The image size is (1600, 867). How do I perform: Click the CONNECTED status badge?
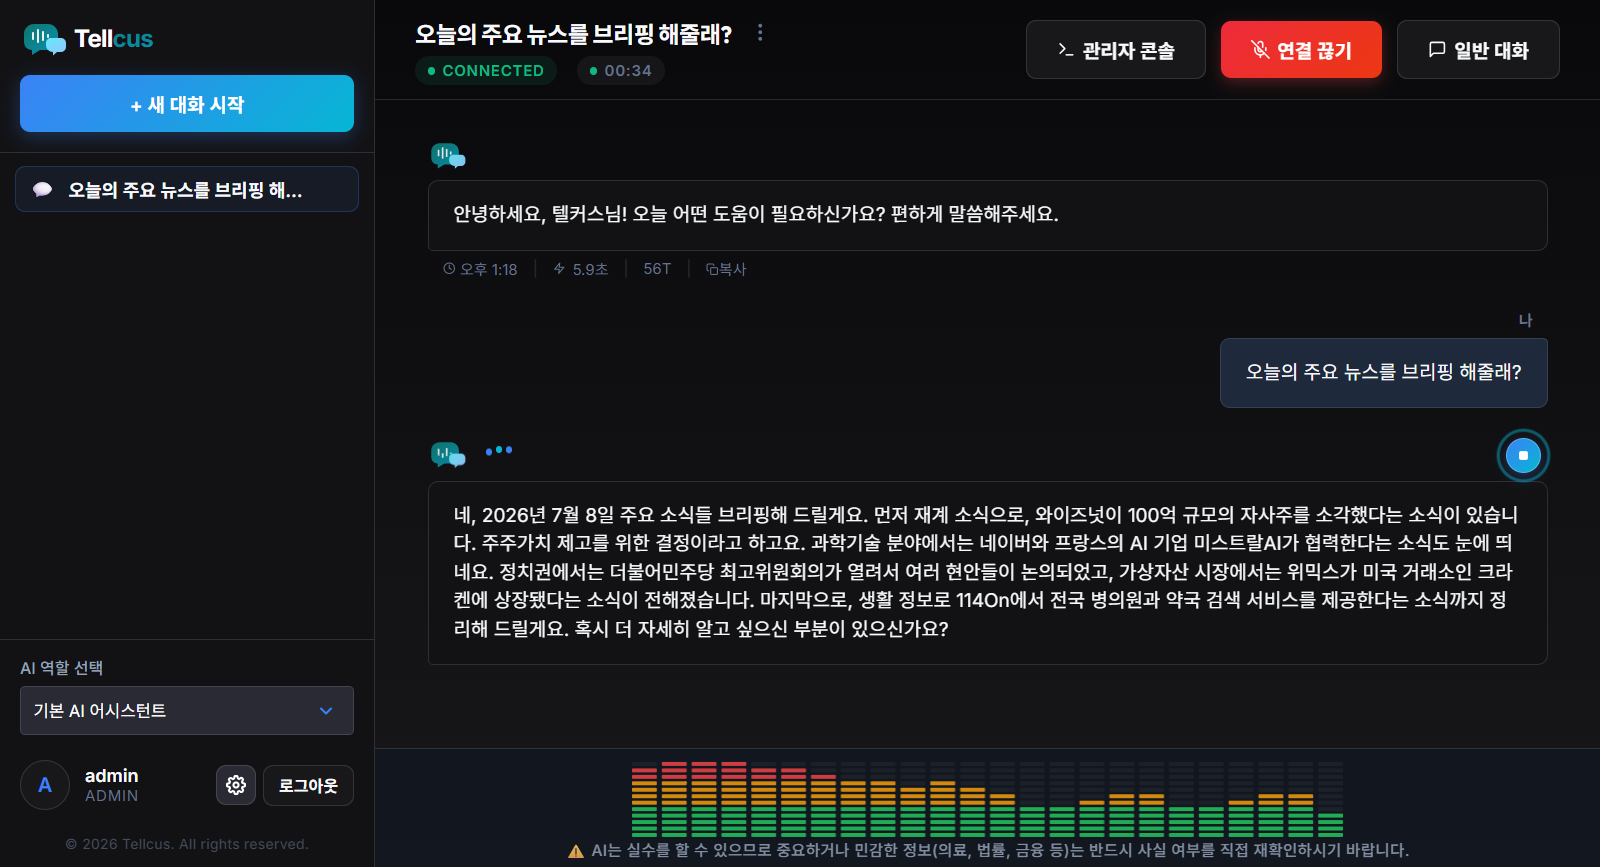coord(486,71)
